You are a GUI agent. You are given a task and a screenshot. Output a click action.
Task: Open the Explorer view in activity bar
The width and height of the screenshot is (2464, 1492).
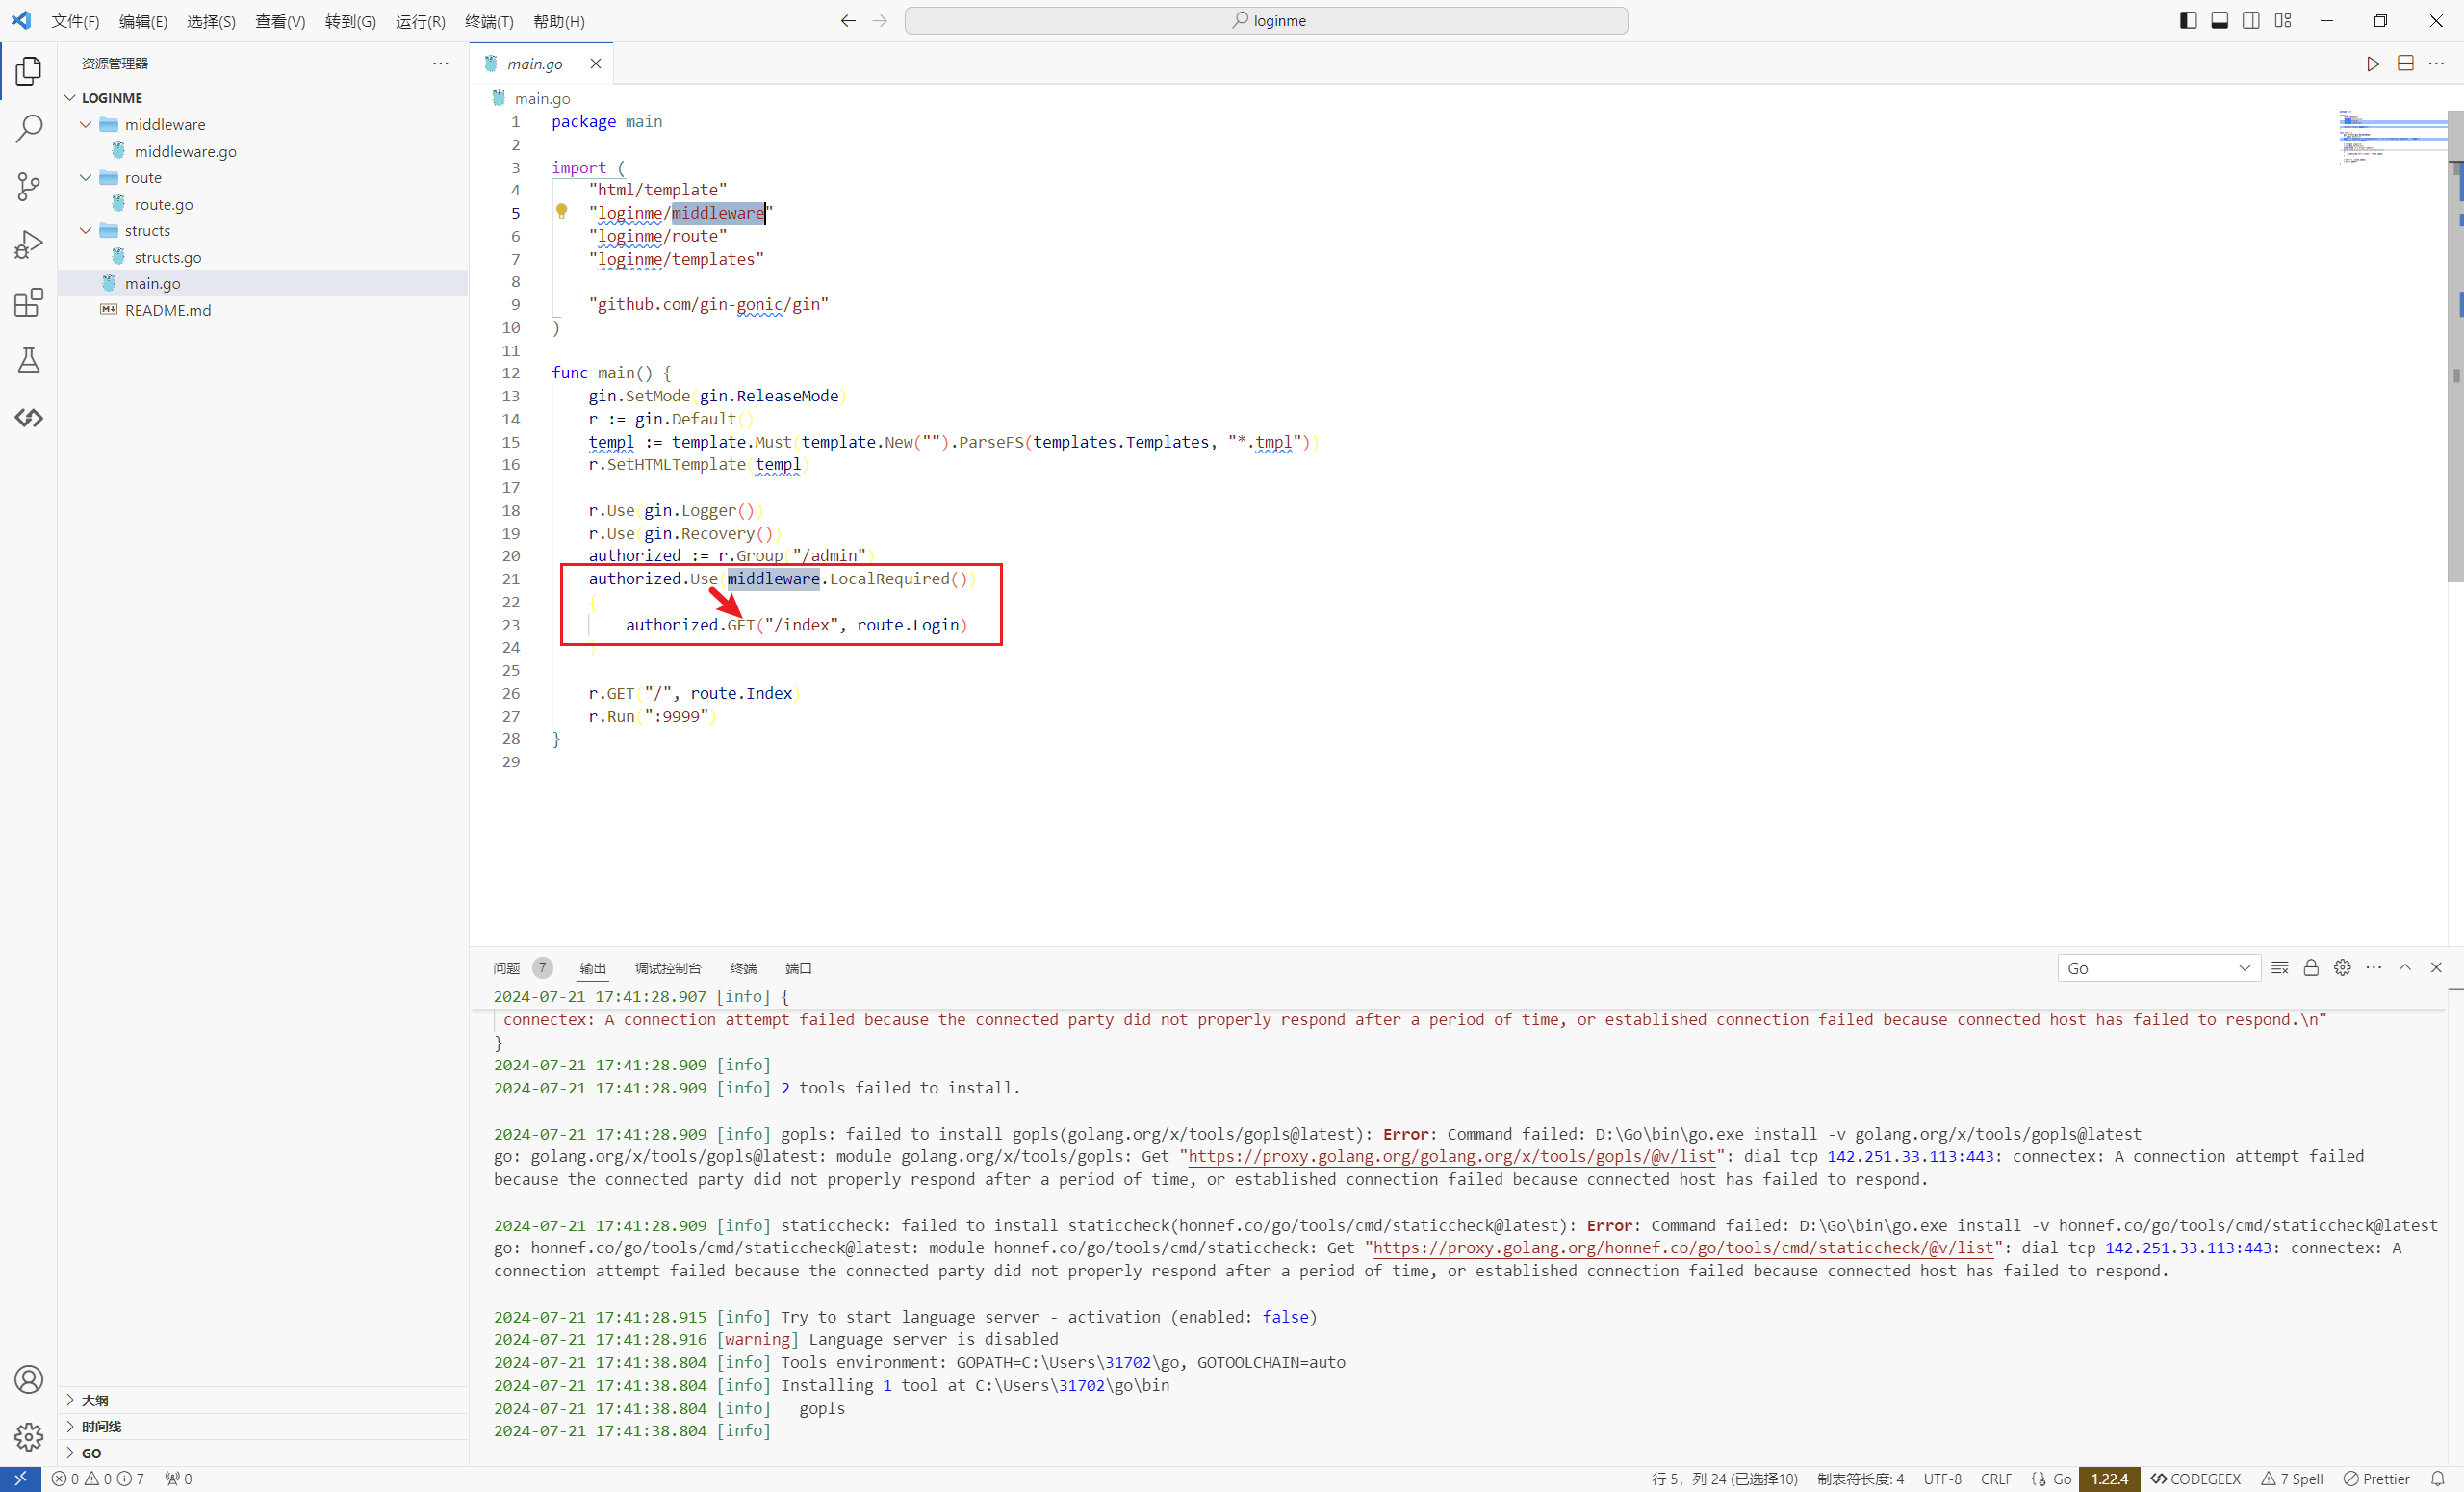tap(29, 71)
